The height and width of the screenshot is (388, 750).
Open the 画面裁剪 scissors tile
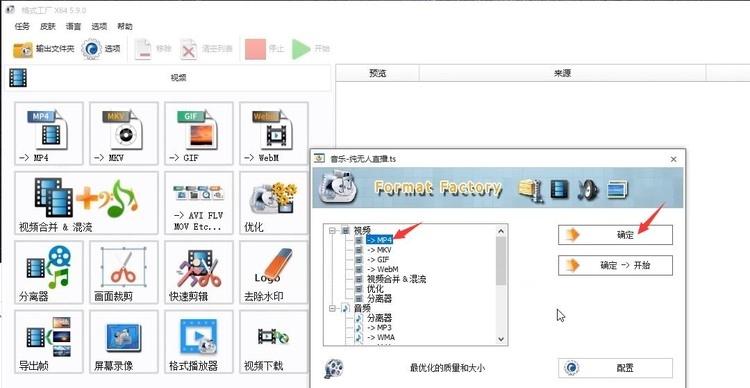[124, 272]
